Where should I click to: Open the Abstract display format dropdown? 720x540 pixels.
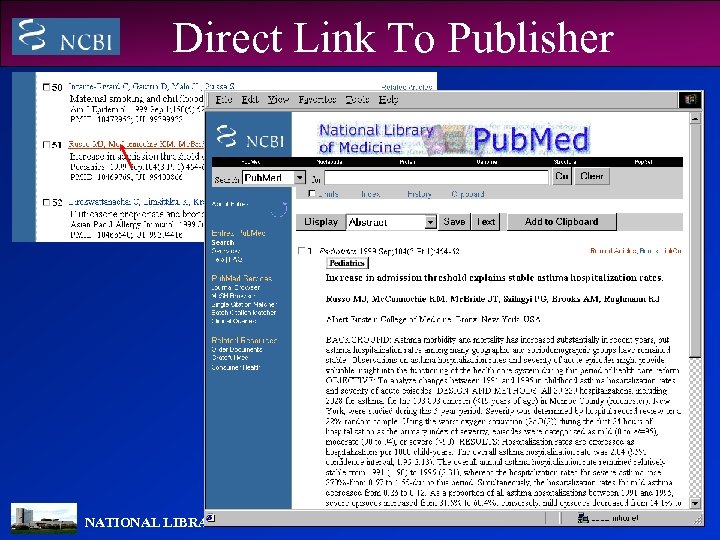(391, 222)
